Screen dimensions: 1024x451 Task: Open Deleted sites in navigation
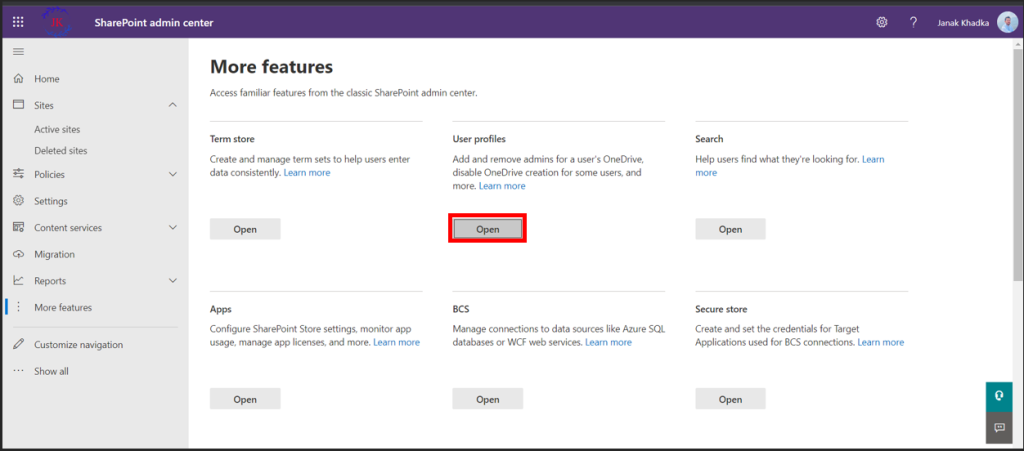61,151
